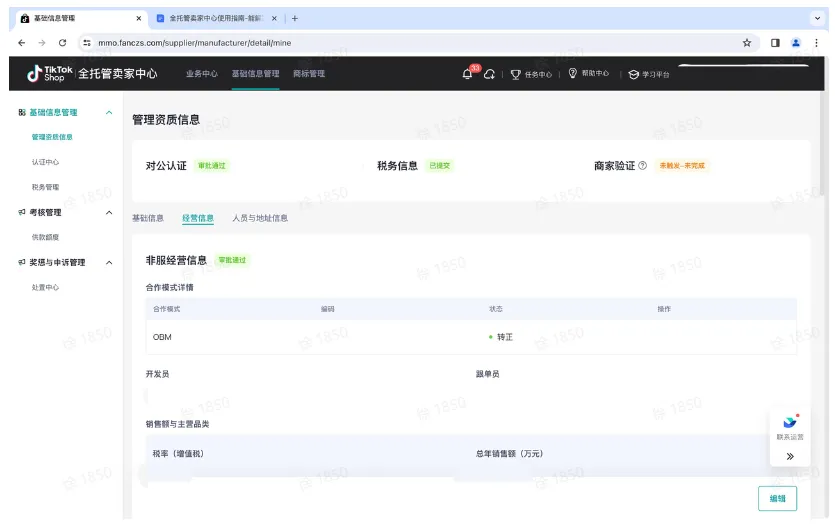Click the 编辑 button

tap(777, 499)
